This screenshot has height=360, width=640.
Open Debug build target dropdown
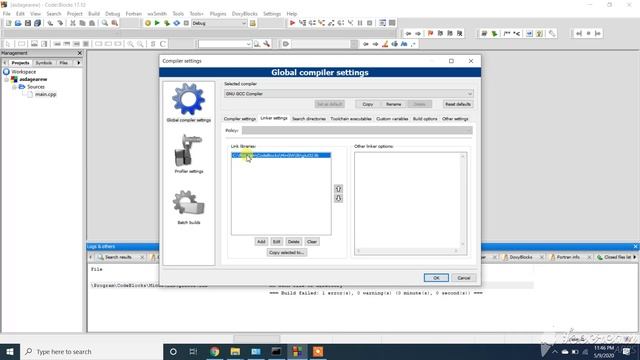point(219,23)
